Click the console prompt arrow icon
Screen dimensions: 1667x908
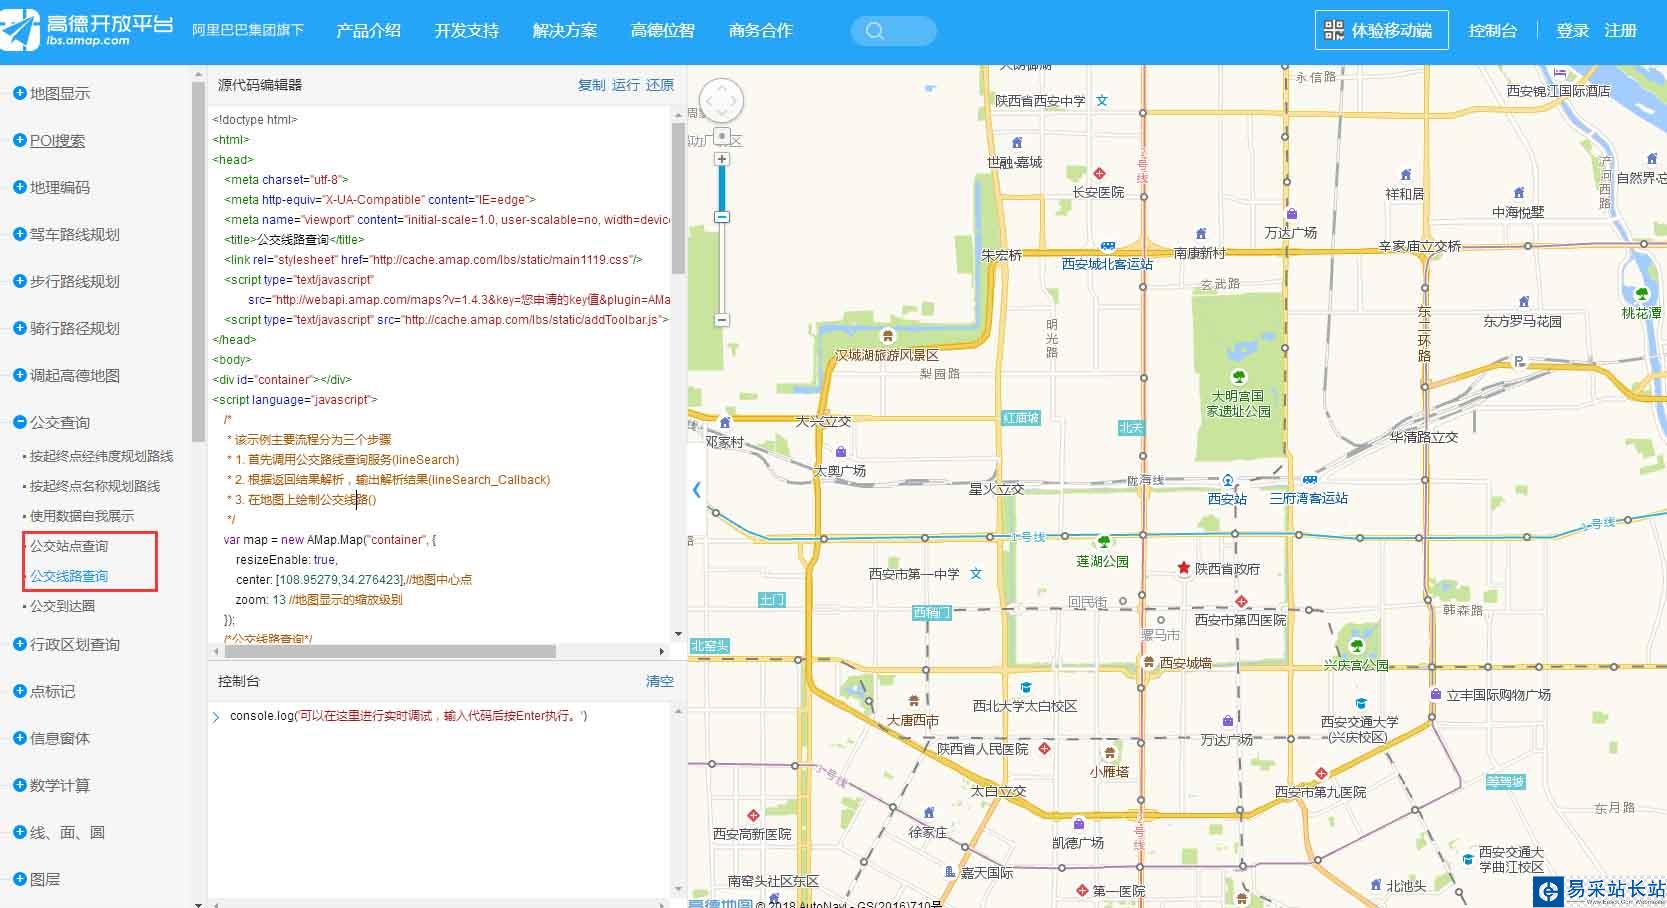coord(216,717)
